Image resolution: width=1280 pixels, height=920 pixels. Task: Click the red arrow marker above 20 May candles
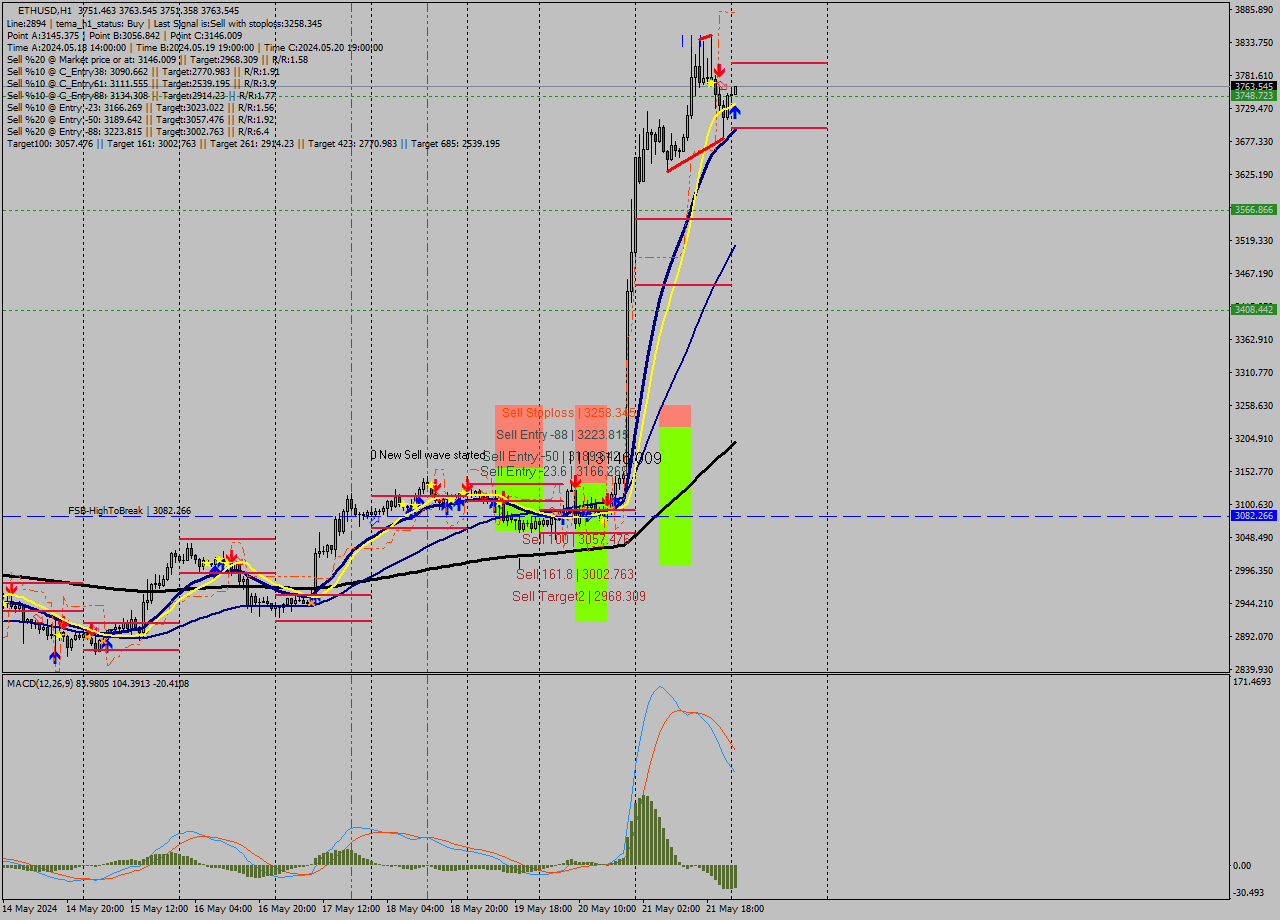pyautogui.click(x=607, y=499)
